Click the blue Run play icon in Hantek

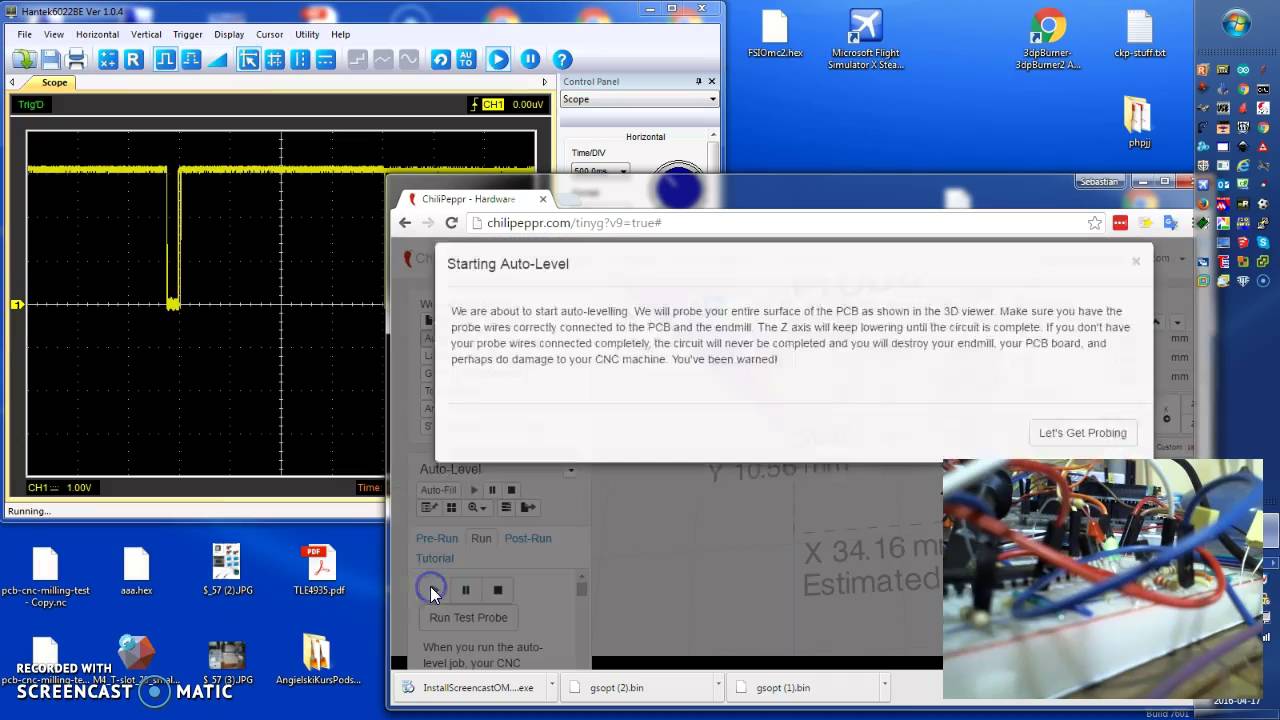(x=498, y=60)
